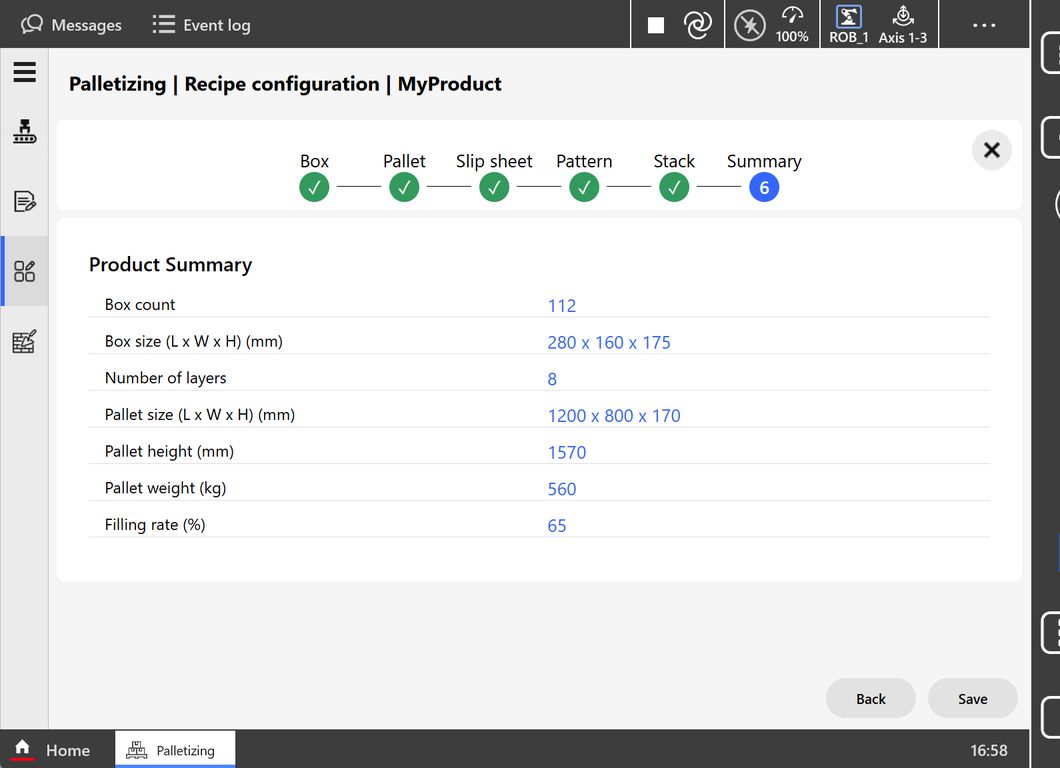Open Messages panel

coord(71,25)
